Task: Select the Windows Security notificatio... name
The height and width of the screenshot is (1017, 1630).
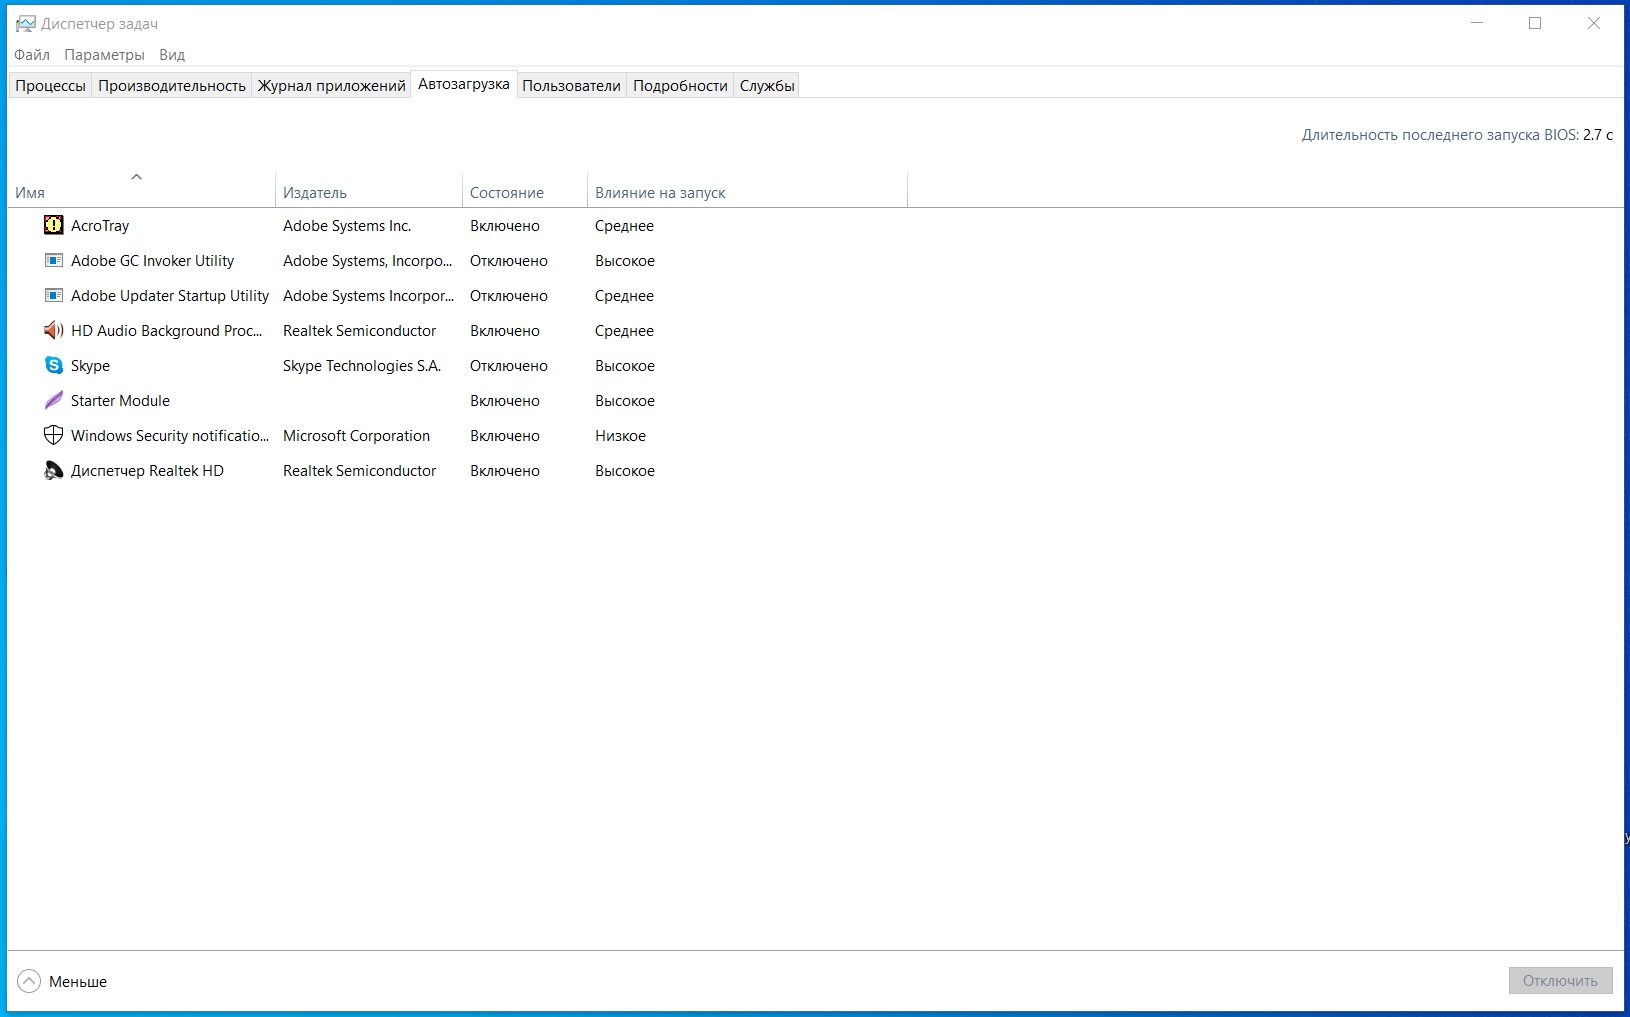Action: (170, 436)
